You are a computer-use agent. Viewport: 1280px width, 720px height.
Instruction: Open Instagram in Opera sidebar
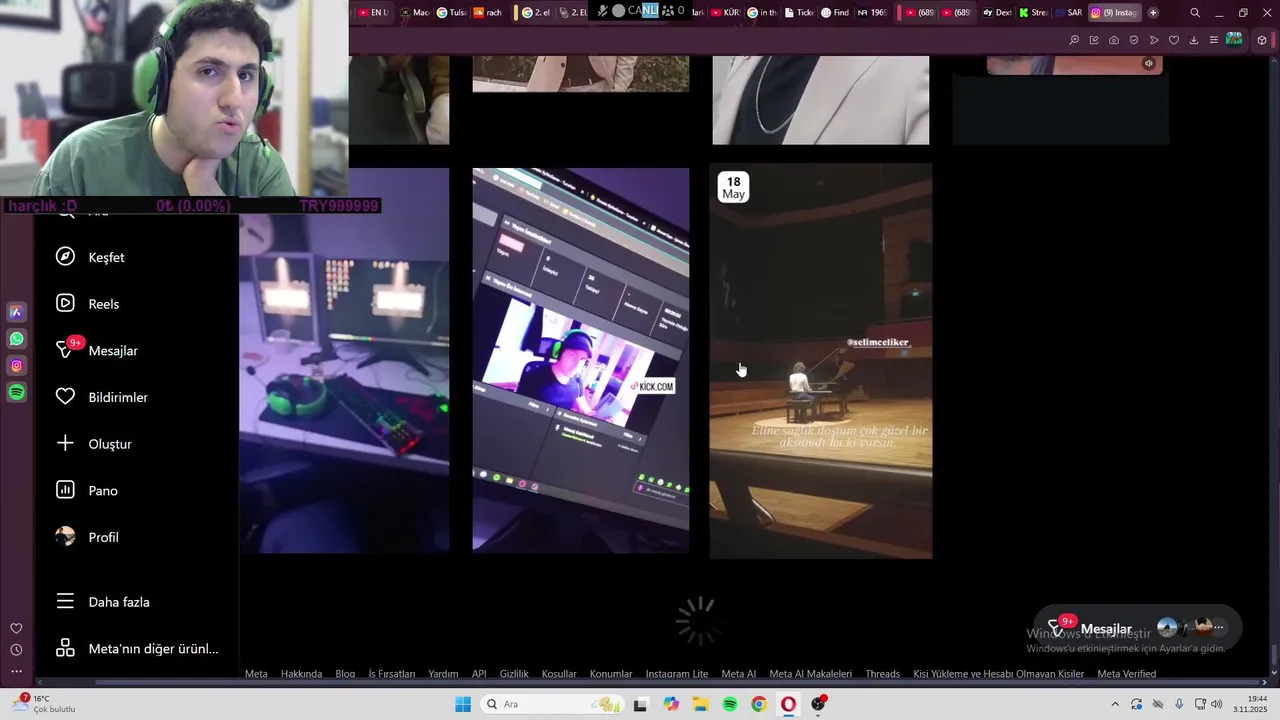coord(16,366)
